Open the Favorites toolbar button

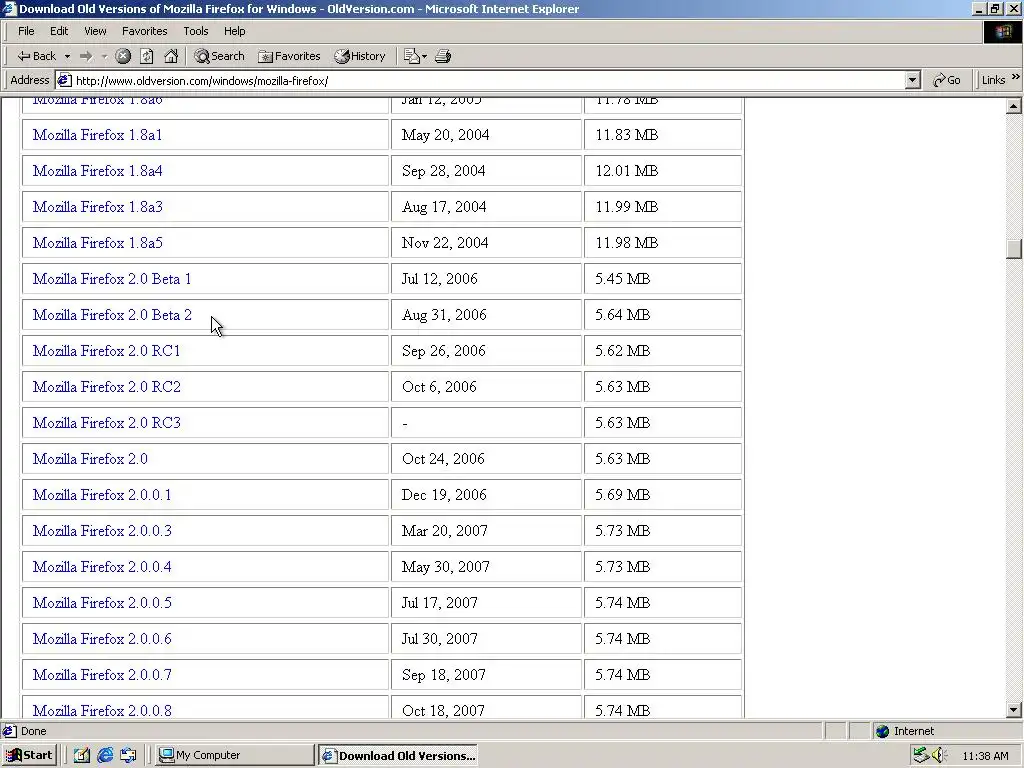[x=289, y=56]
